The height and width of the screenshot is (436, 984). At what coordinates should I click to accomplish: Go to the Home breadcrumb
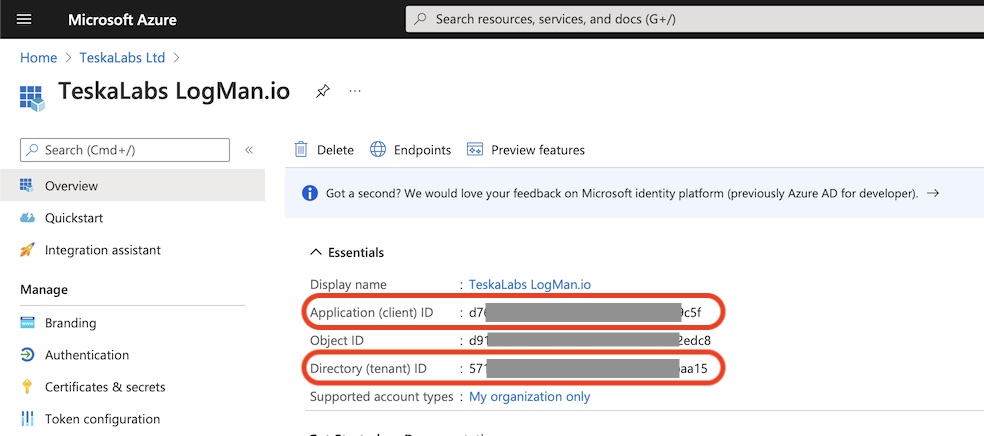pyautogui.click(x=38, y=58)
